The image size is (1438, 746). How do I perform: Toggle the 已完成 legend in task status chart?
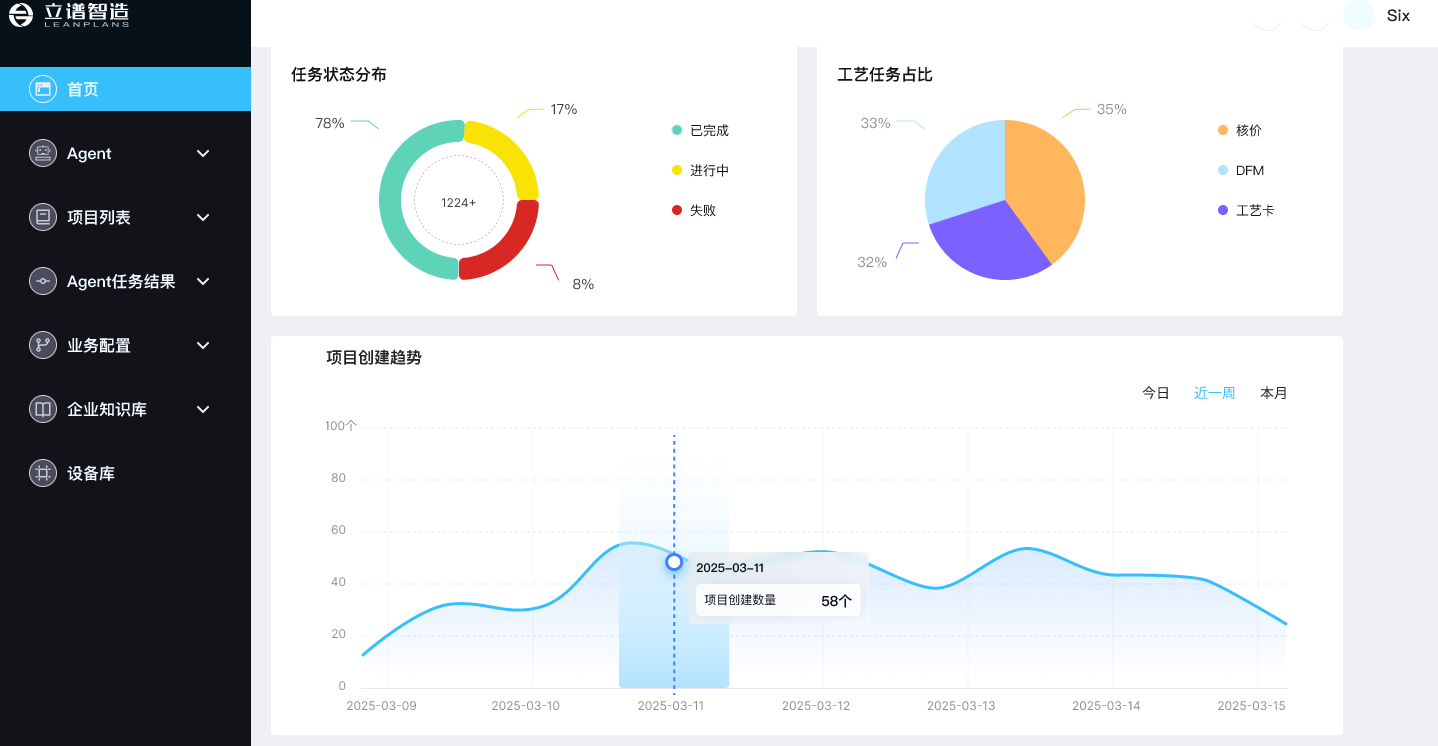[700, 130]
